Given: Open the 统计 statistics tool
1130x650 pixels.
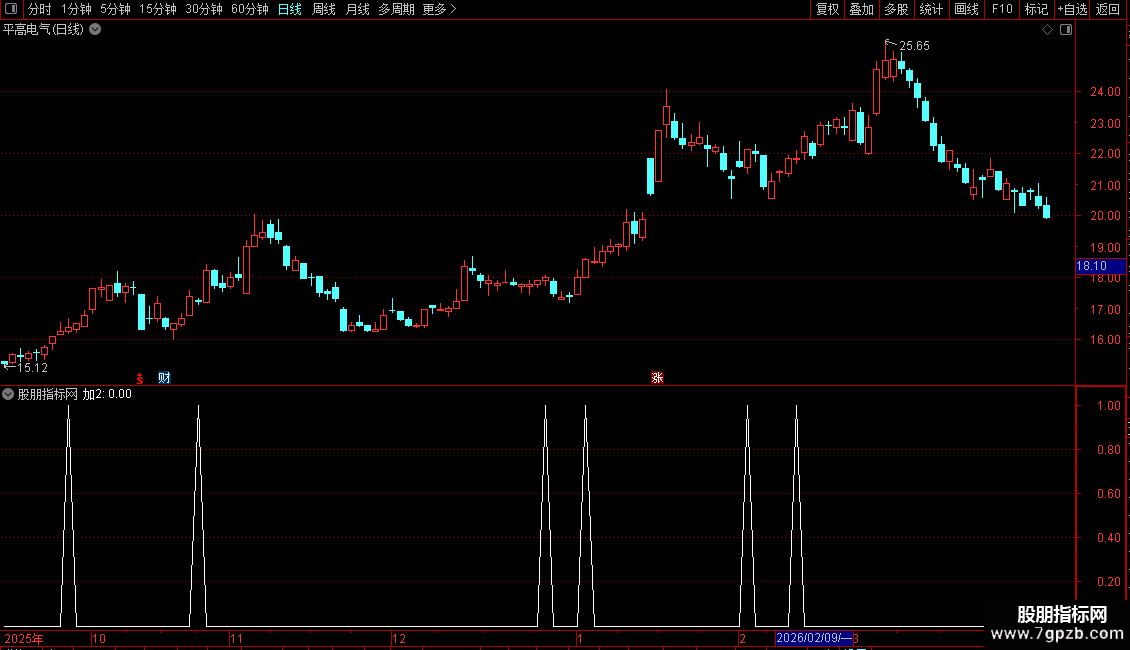Looking at the screenshot, I should 931,9.
